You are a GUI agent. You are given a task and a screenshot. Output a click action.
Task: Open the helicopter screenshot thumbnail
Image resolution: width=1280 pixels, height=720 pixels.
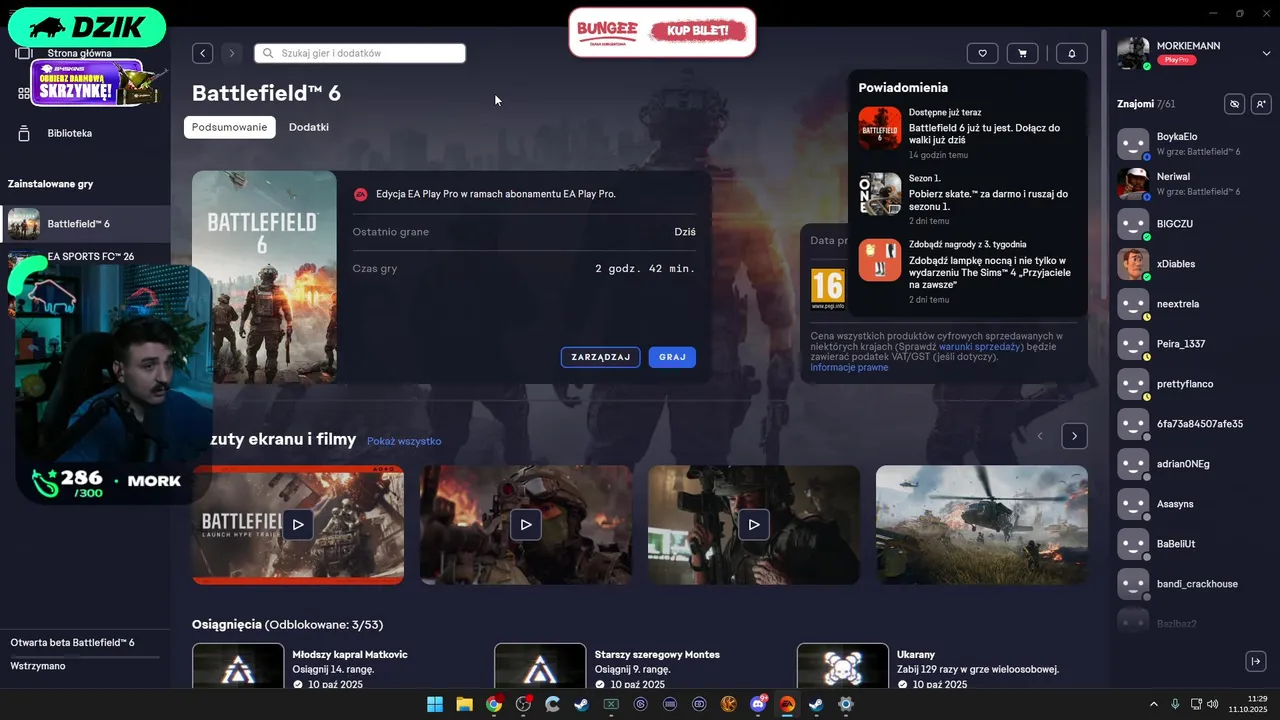982,524
